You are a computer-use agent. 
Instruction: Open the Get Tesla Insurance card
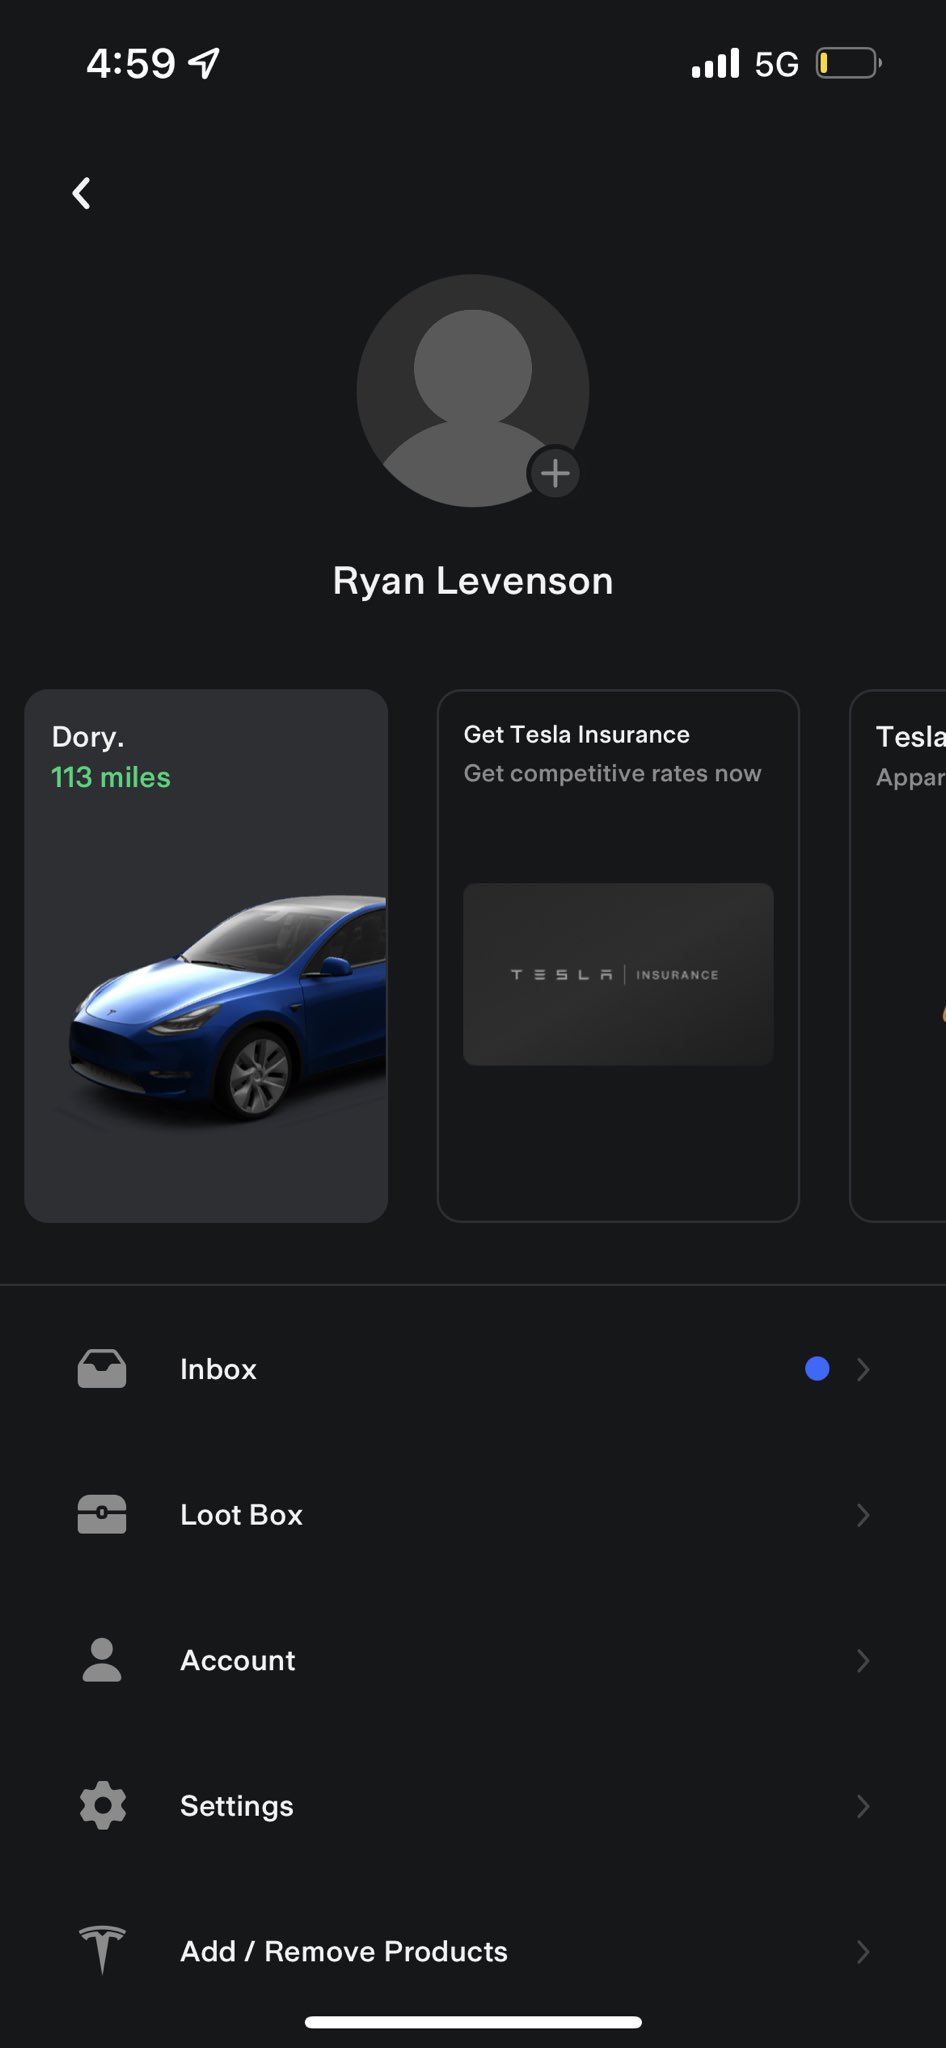[x=618, y=956]
